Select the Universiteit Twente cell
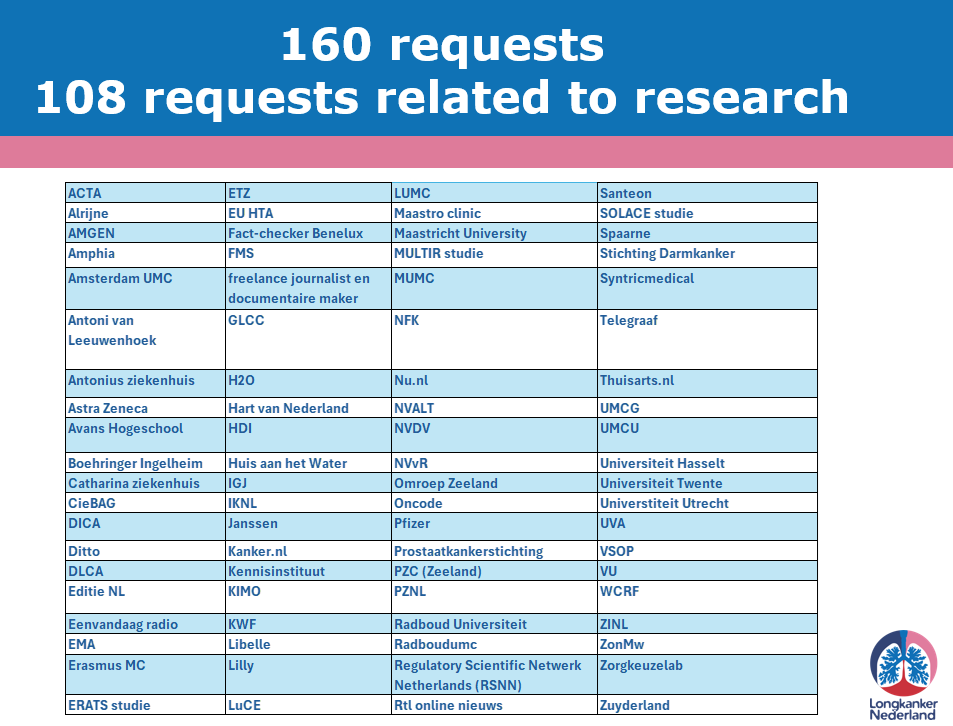Screen dimensions: 953x726 (707, 482)
